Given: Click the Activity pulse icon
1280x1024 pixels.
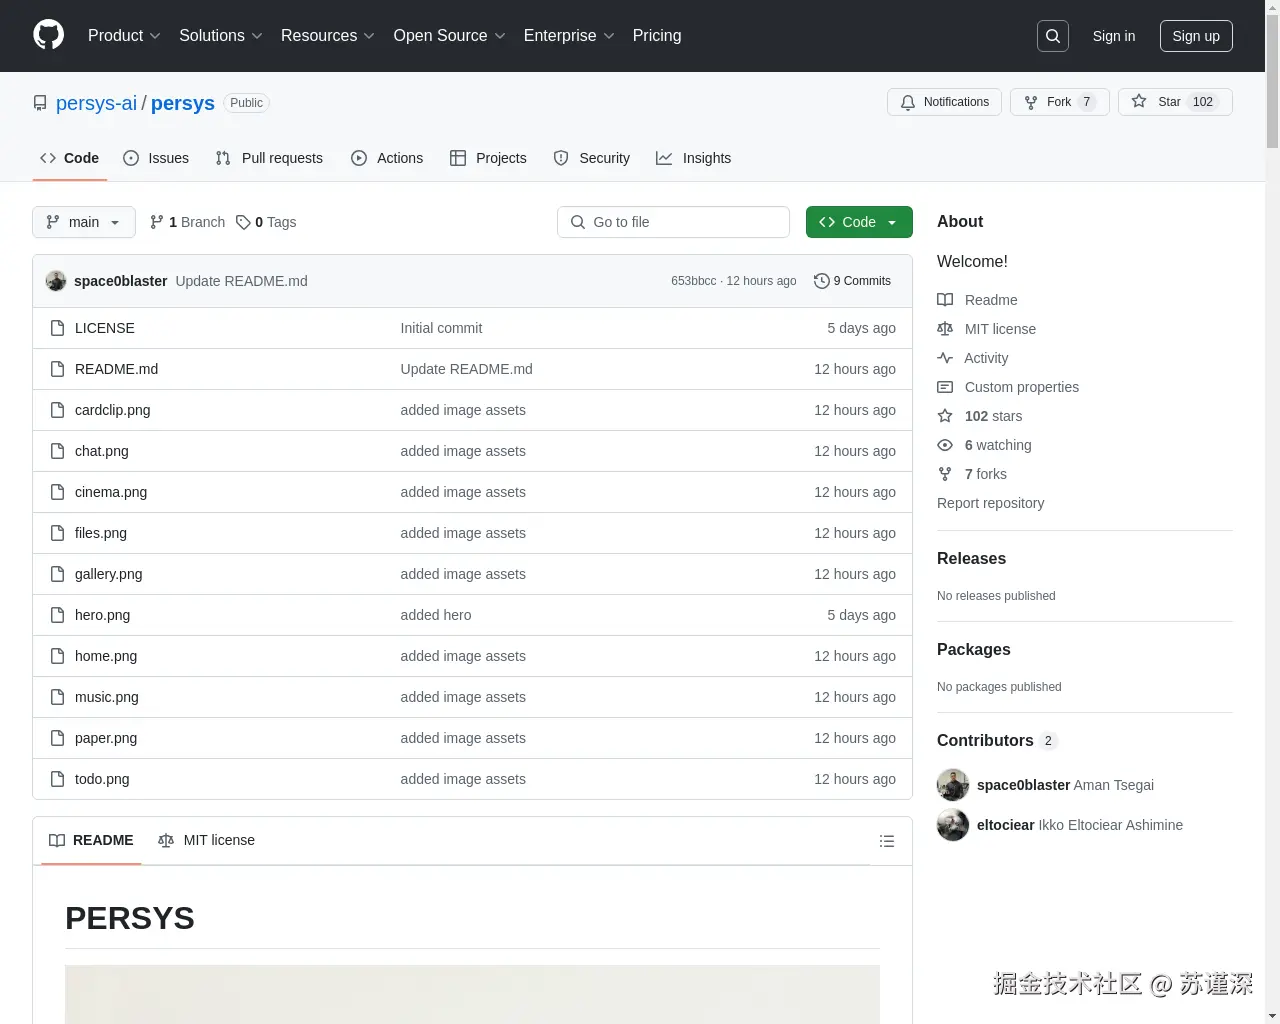Looking at the screenshot, I should tap(945, 358).
